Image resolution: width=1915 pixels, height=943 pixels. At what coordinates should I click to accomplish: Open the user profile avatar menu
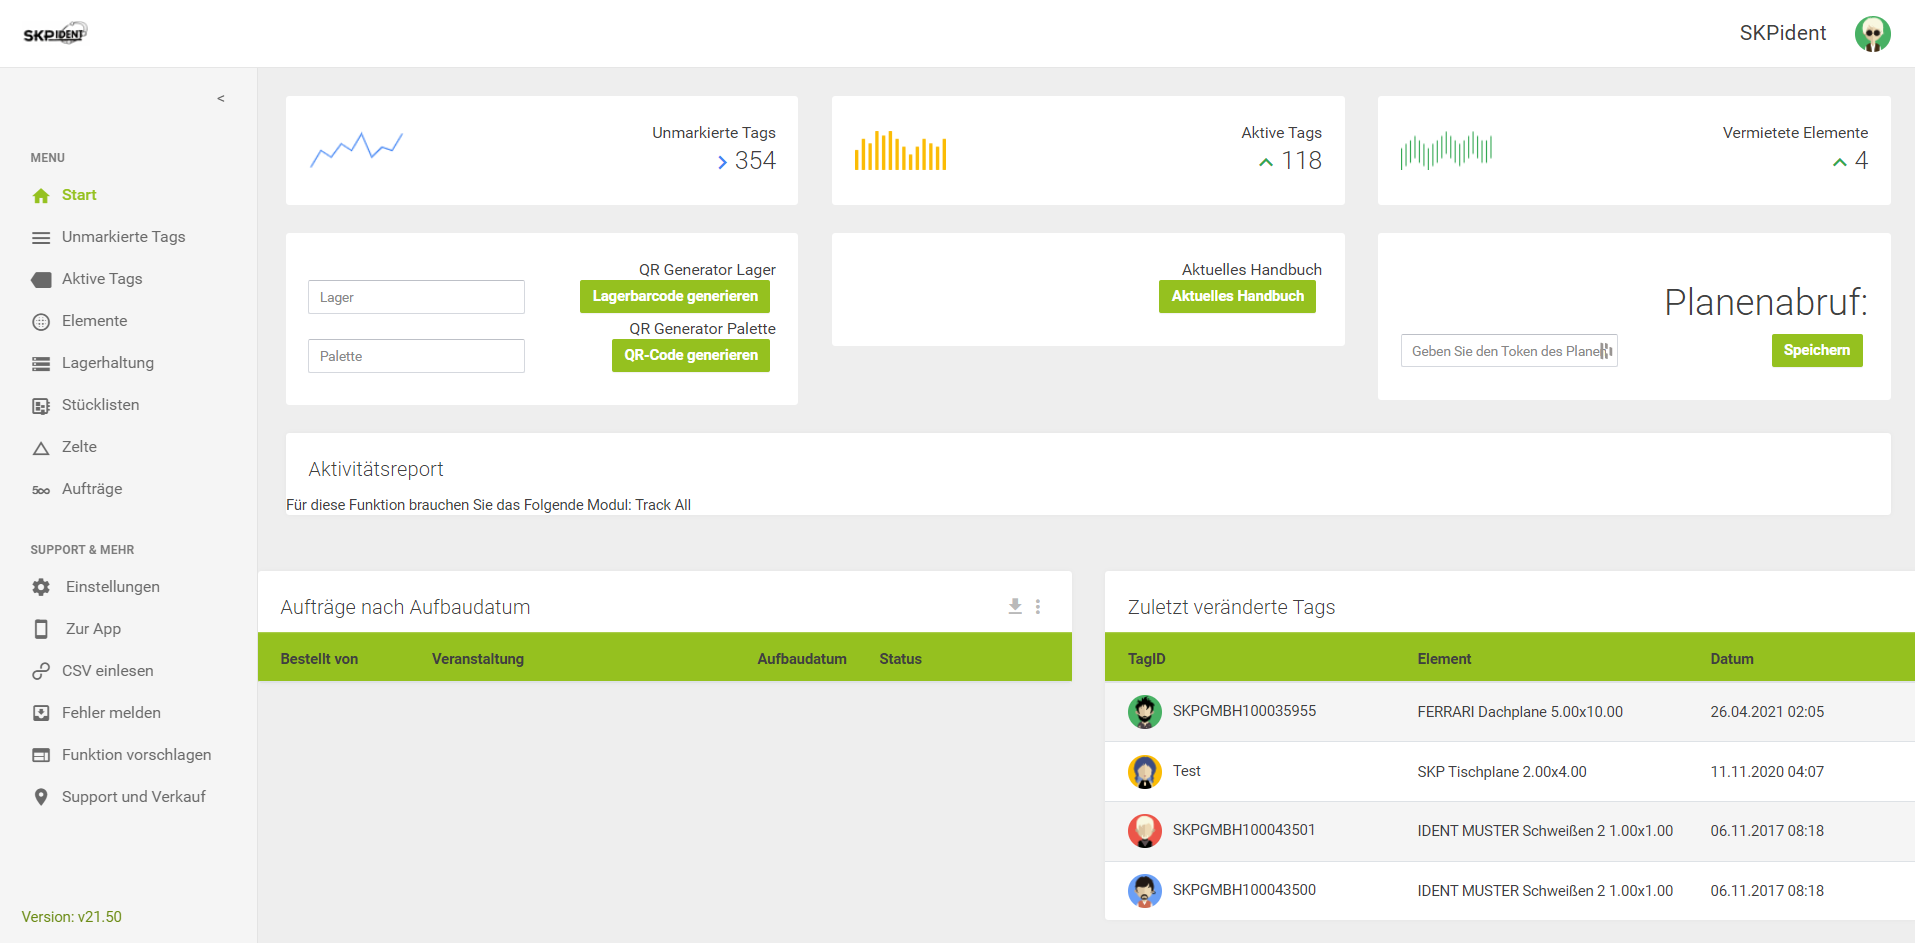(1872, 34)
